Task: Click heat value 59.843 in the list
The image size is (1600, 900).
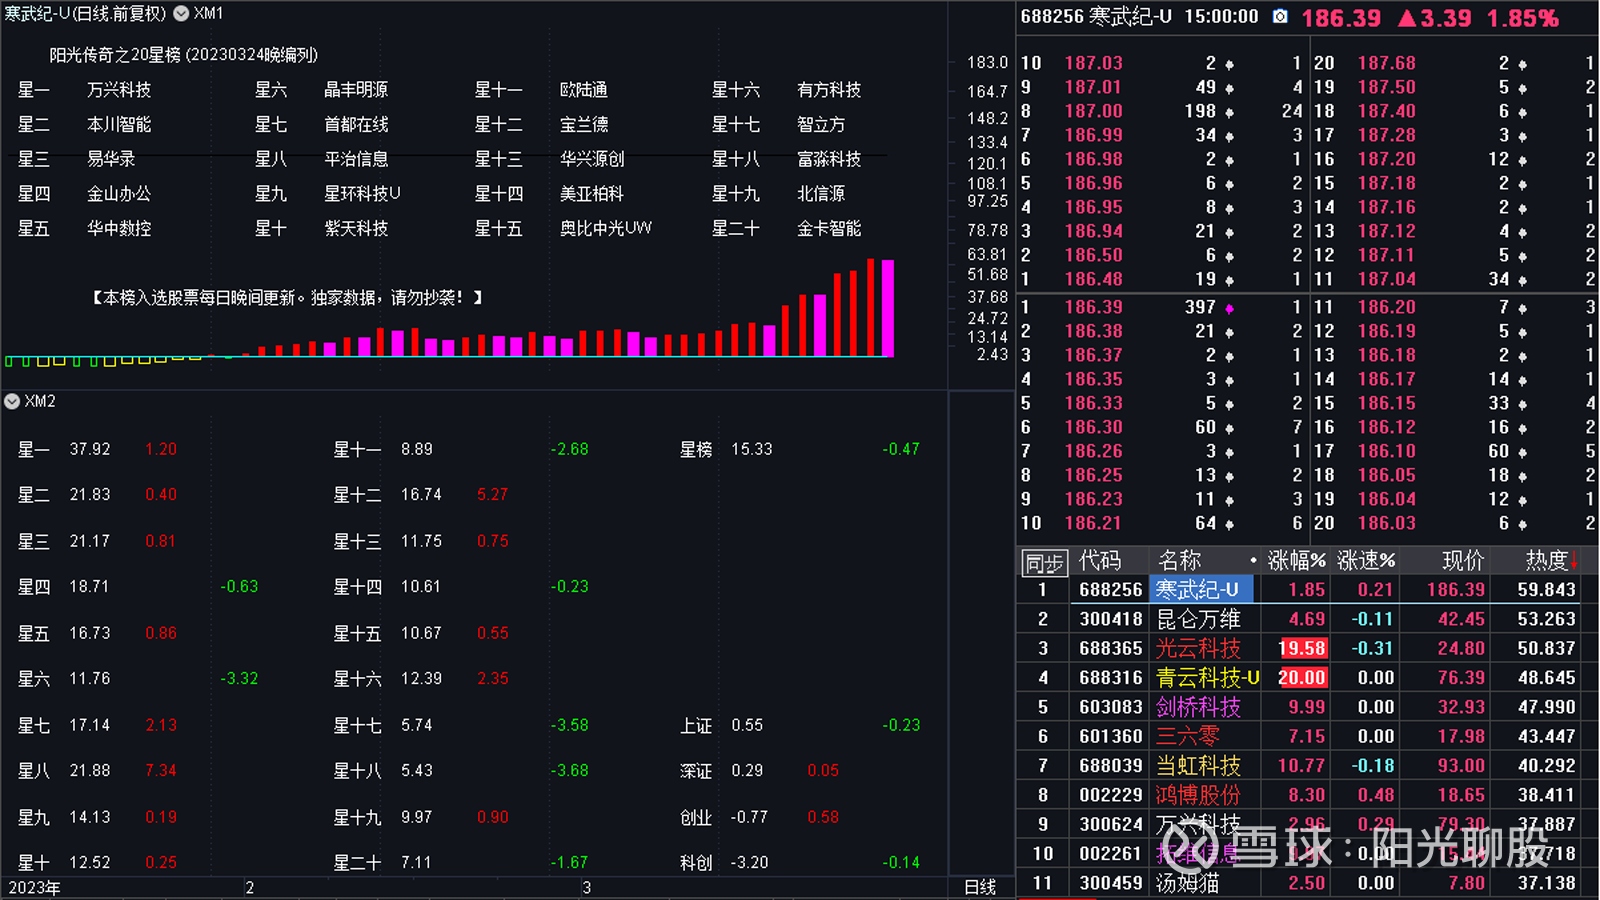Action: [x=1546, y=590]
